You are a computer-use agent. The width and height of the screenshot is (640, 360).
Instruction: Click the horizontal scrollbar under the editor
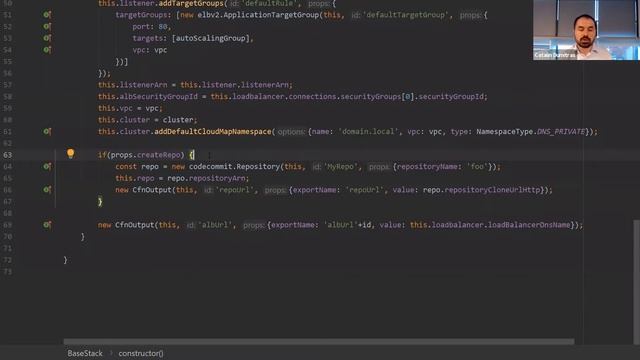tap(319, 342)
